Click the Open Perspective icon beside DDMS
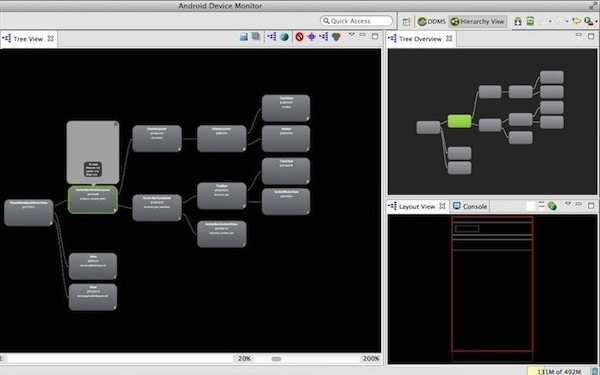The height and width of the screenshot is (375, 600). [x=406, y=22]
